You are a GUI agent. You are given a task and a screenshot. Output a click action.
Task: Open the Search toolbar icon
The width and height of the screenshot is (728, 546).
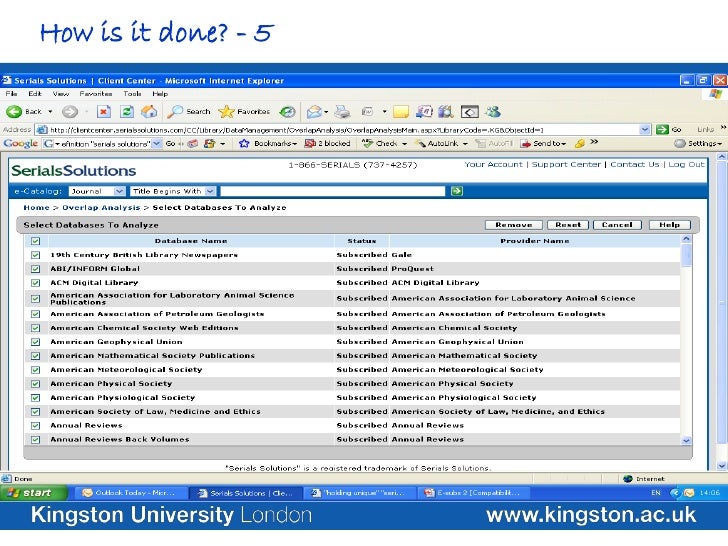pyautogui.click(x=175, y=111)
